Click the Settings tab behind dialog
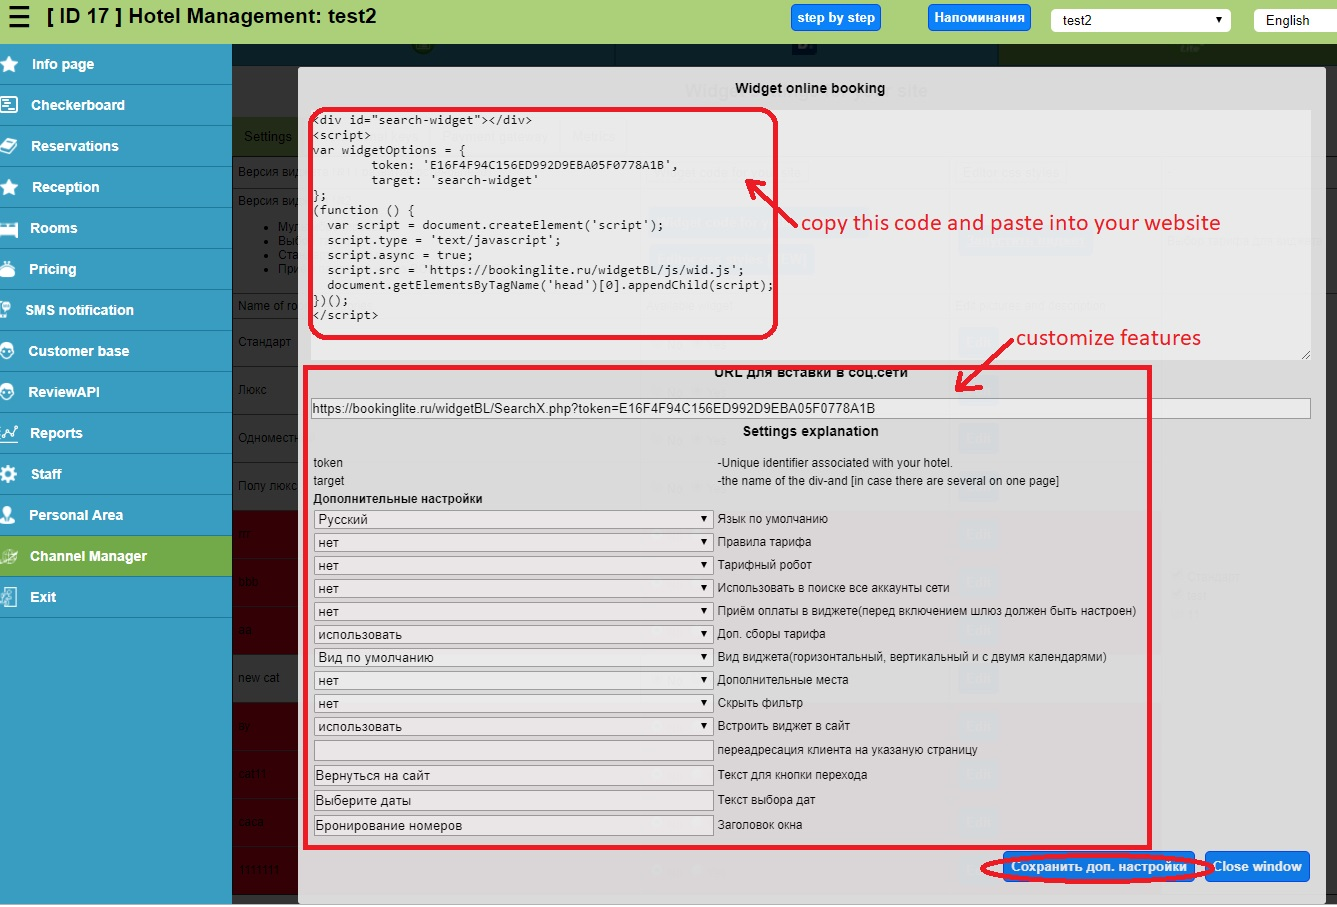The width and height of the screenshot is (1337, 907). tap(266, 136)
